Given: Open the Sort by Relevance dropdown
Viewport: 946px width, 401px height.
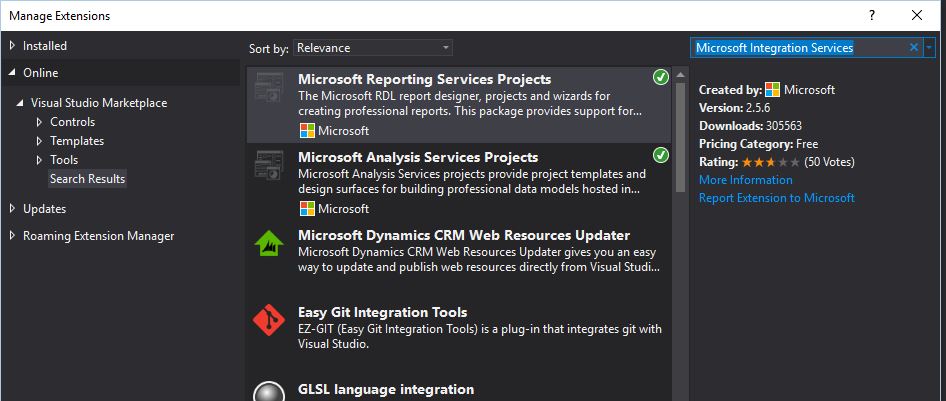Looking at the screenshot, I should point(373,48).
